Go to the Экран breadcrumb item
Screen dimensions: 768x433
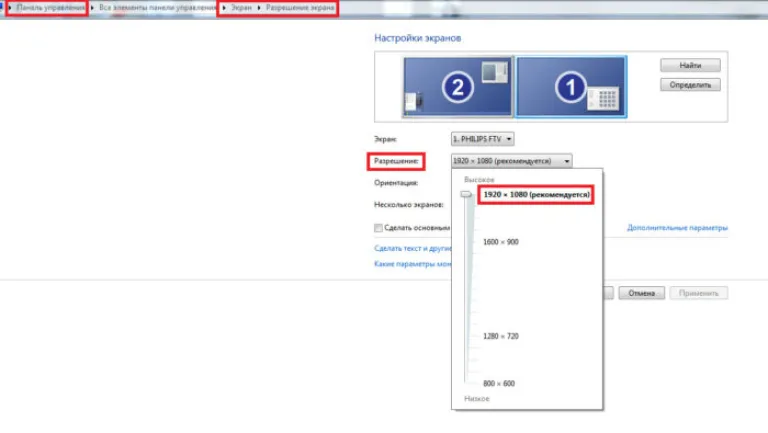click(x=241, y=8)
